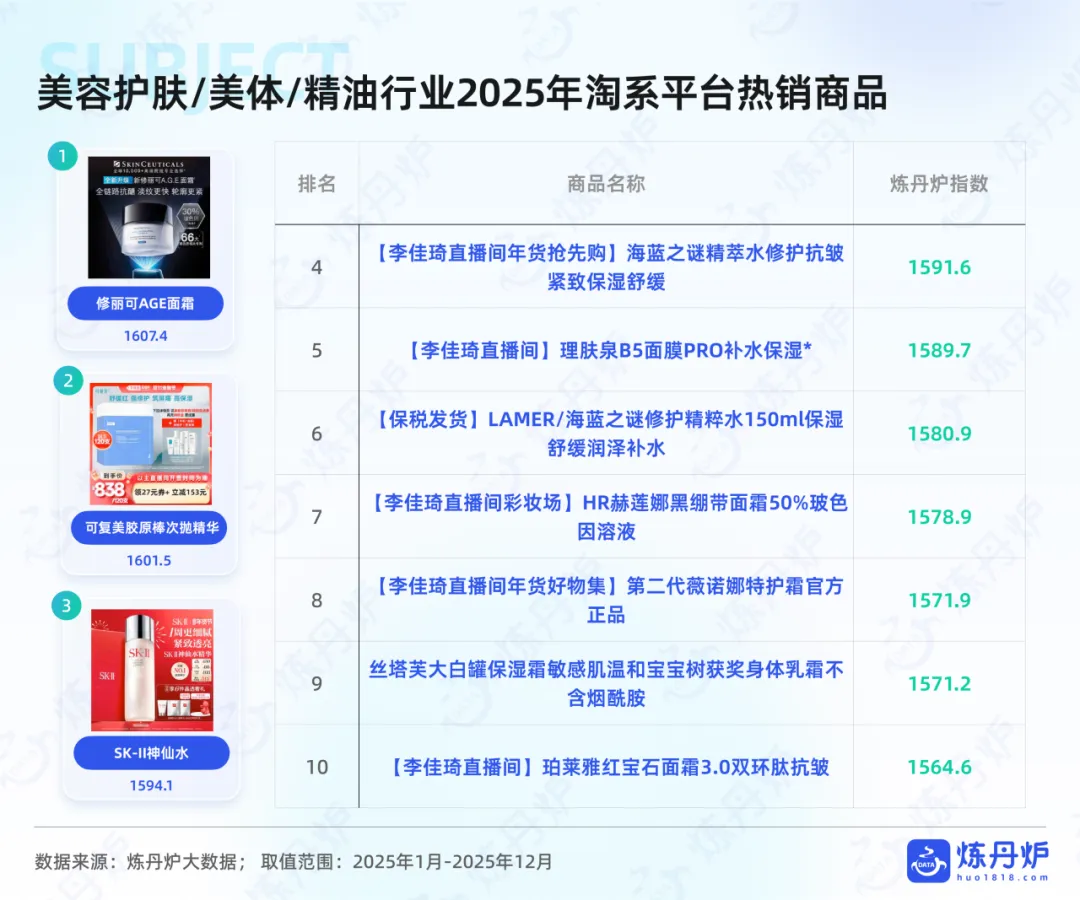Click the index value 1591.6
Image resolution: width=1080 pixels, height=900 pixels.
point(939,267)
